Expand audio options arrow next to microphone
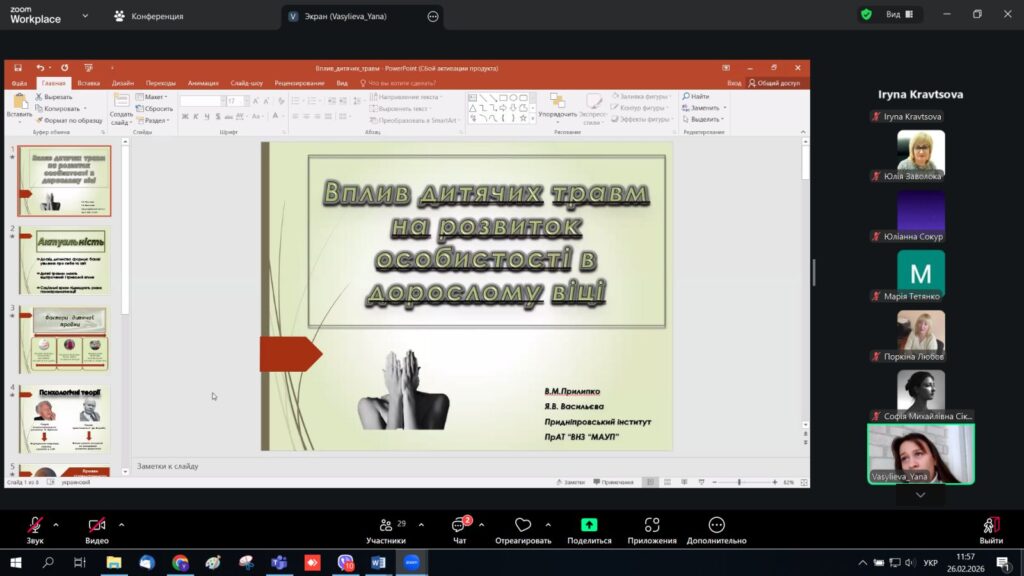 point(56,524)
